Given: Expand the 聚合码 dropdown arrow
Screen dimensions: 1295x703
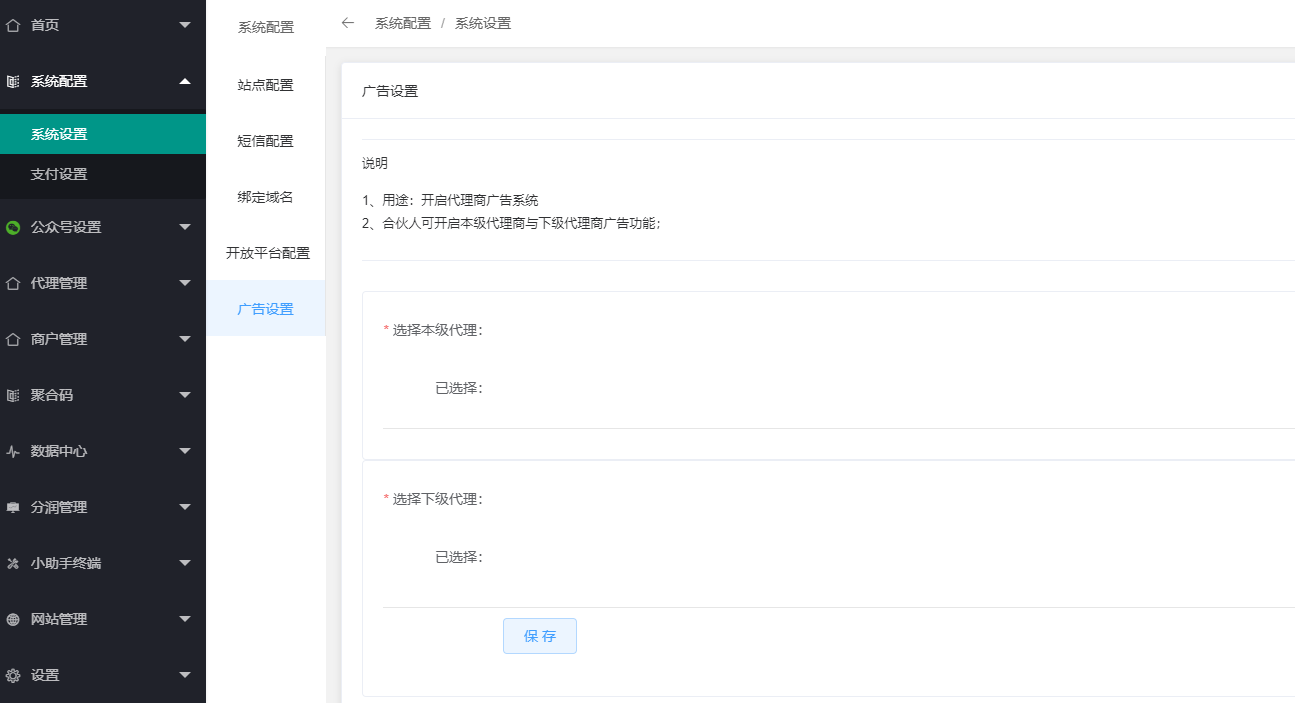Looking at the screenshot, I should (x=185, y=395).
